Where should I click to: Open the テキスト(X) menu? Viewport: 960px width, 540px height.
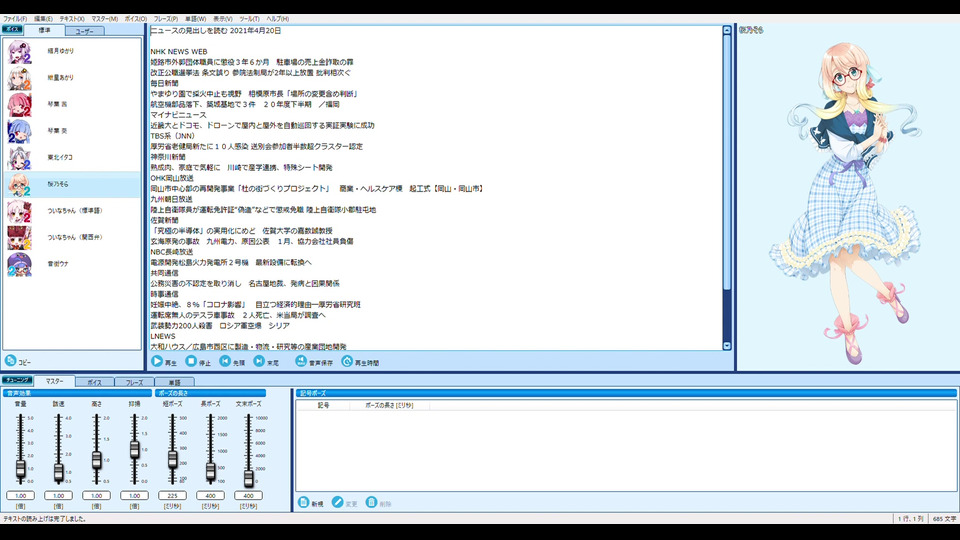72,19
